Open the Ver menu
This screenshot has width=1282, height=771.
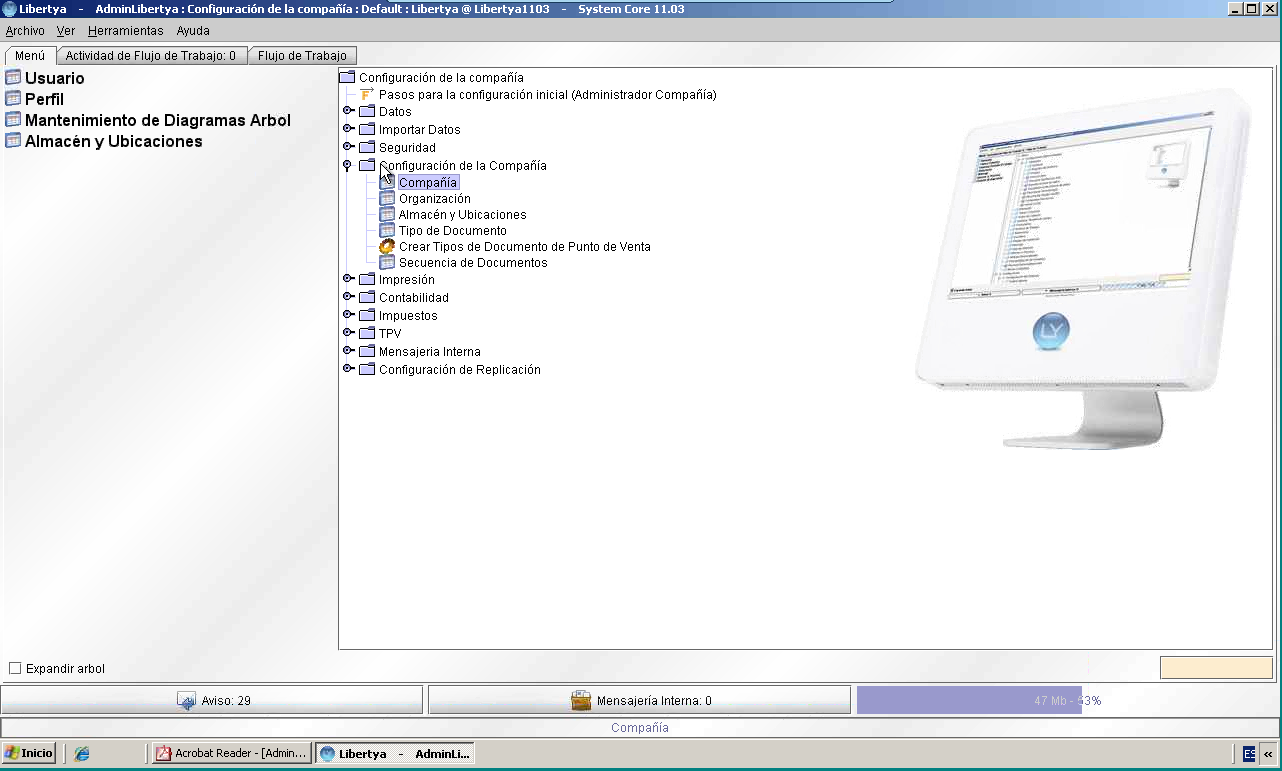point(66,31)
